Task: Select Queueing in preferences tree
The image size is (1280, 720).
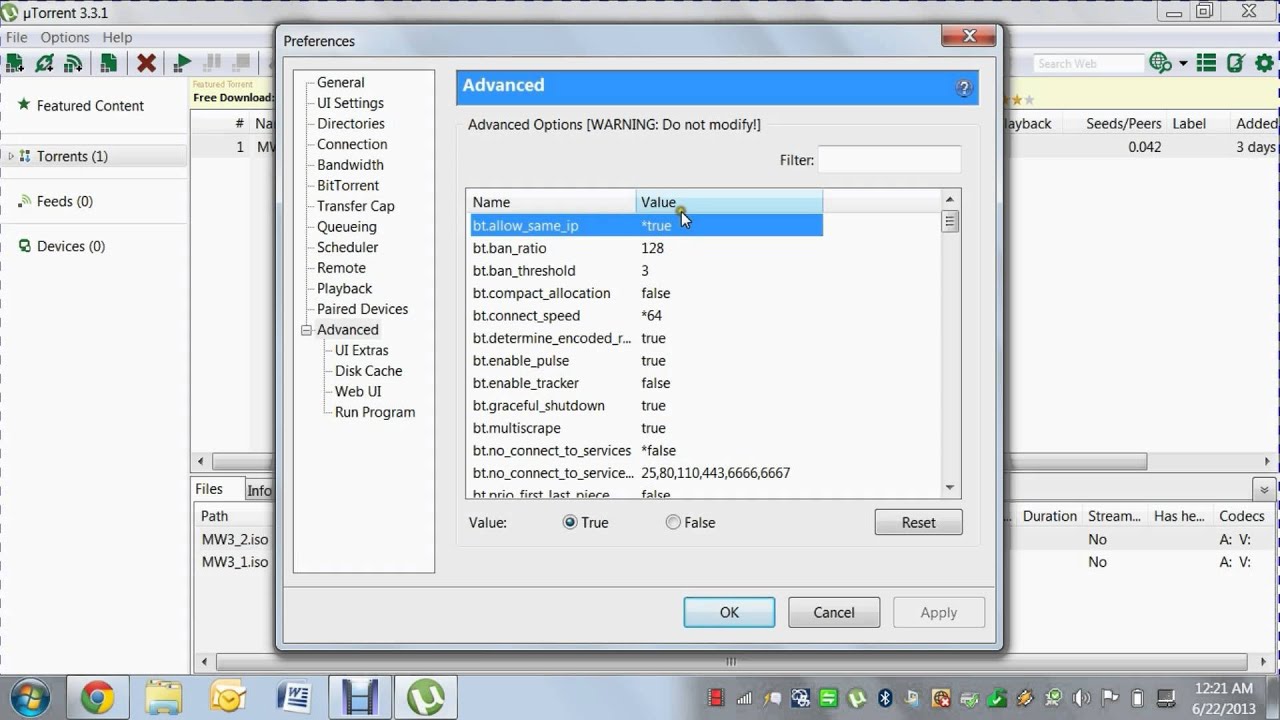Action: point(347,227)
